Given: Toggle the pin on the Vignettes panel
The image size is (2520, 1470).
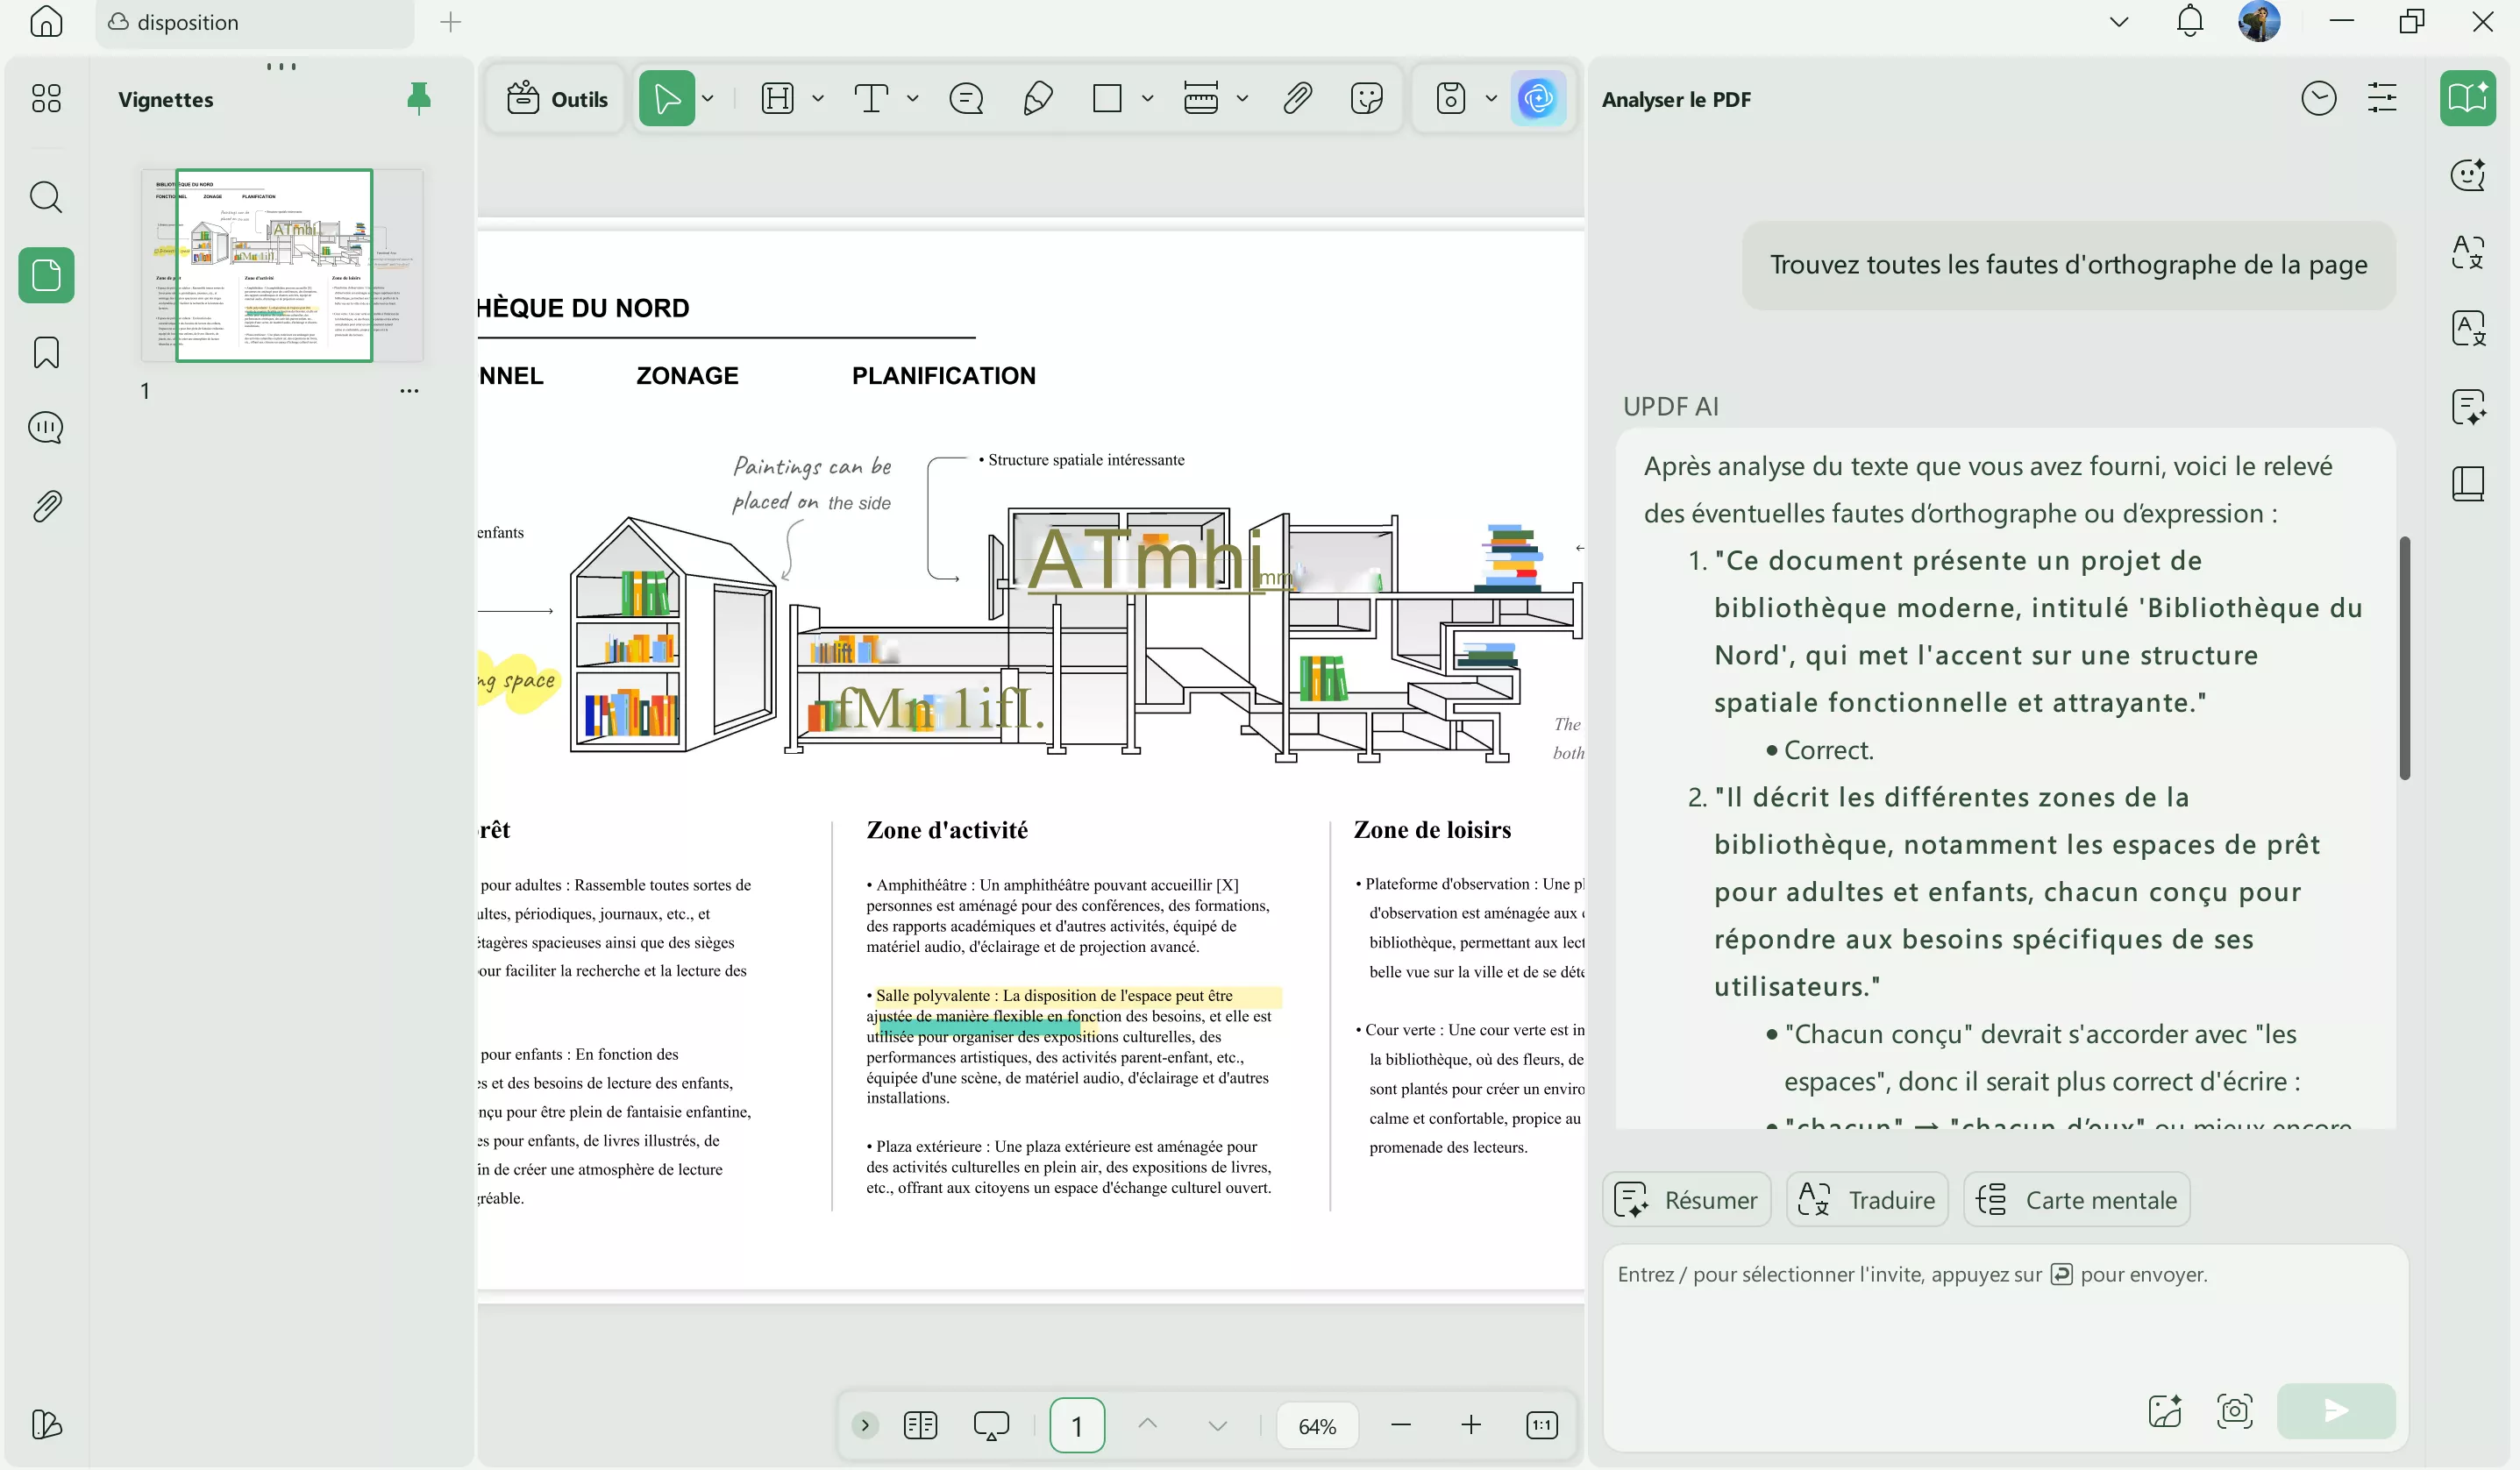Looking at the screenshot, I should tap(419, 98).
